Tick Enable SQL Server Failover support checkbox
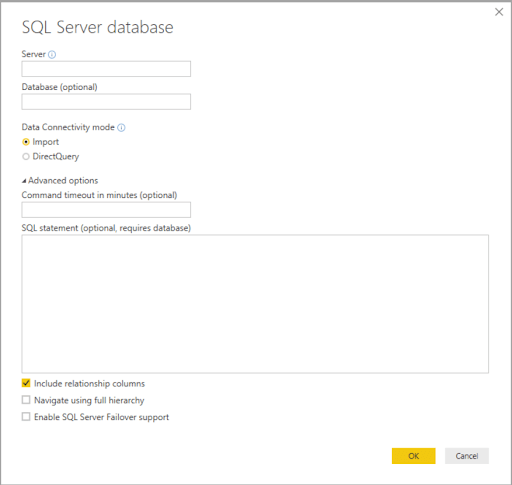 (26, 416)
